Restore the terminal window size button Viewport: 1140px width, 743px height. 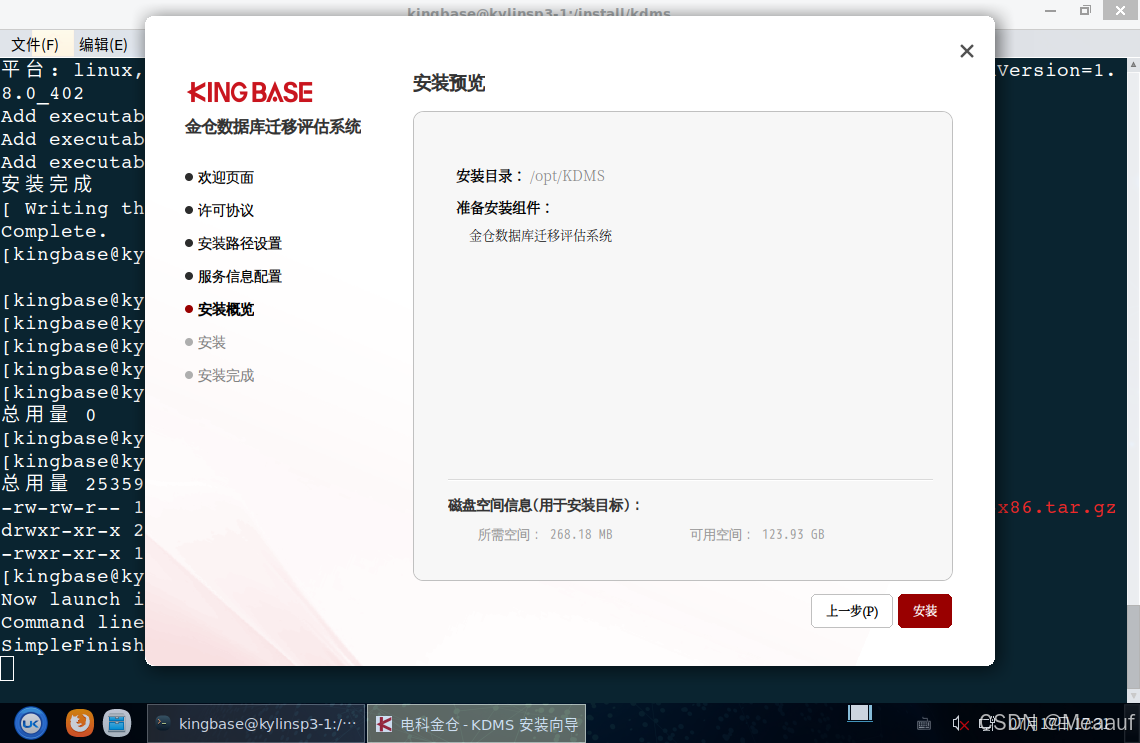pos(1085,11)
